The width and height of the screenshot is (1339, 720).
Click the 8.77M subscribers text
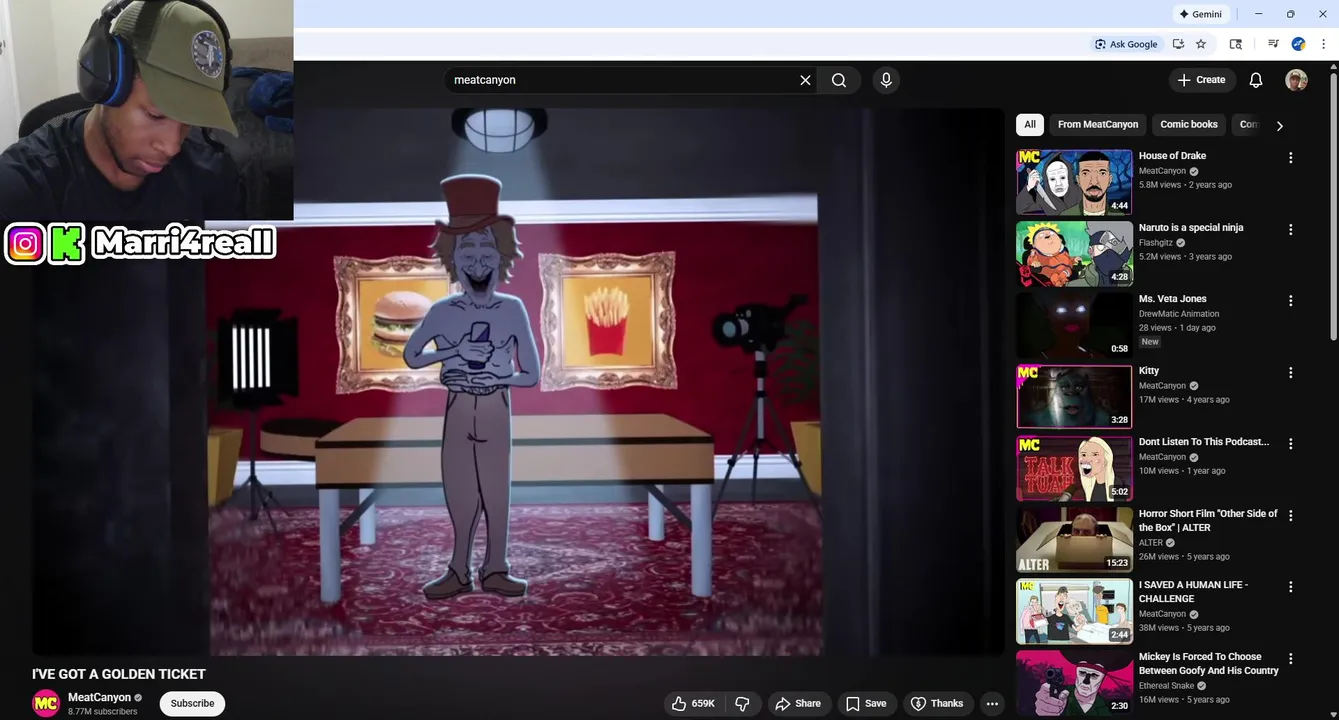click(103, 712)
